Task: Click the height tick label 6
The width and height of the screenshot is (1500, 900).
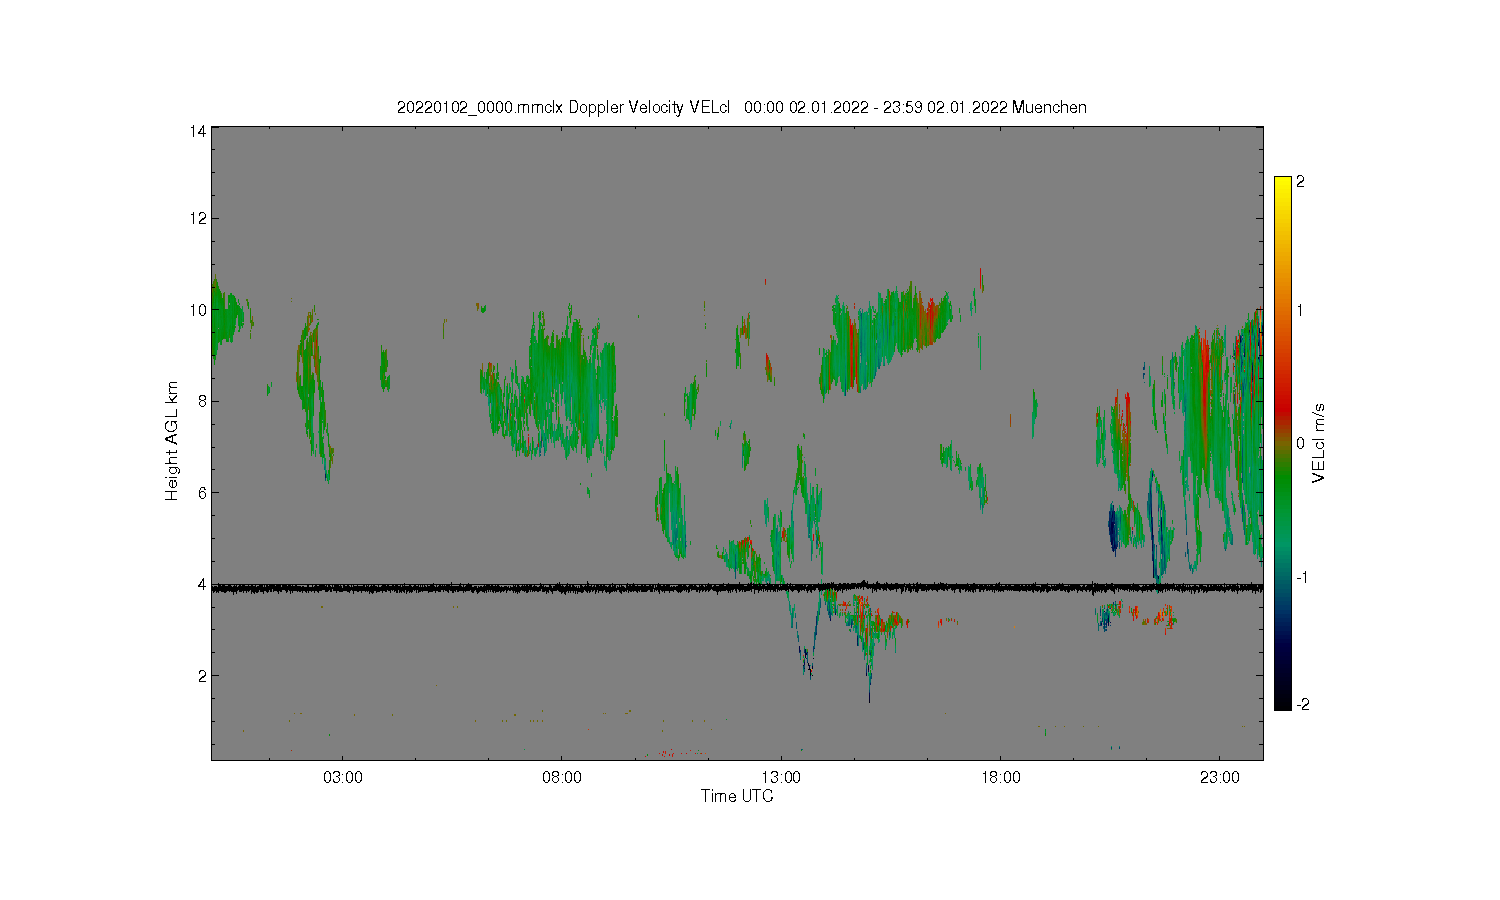Action: [202, 493]
